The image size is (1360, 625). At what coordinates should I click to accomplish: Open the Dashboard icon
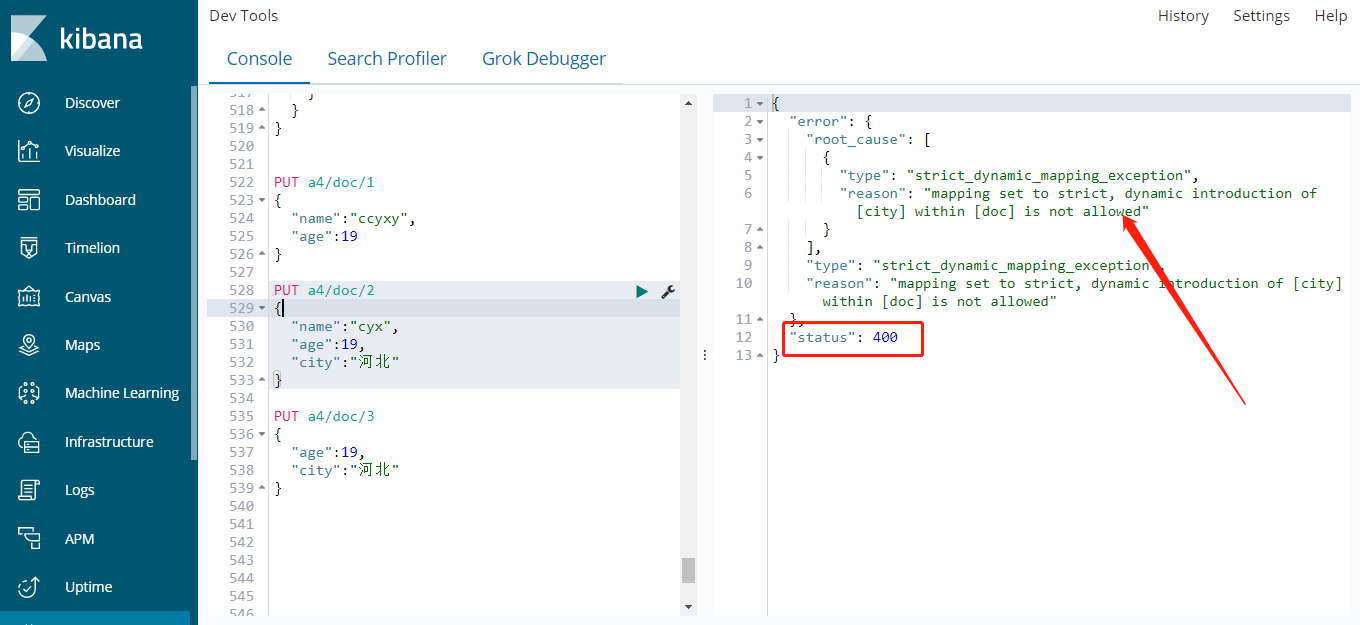pyautogui.click(x=29, y=200)
